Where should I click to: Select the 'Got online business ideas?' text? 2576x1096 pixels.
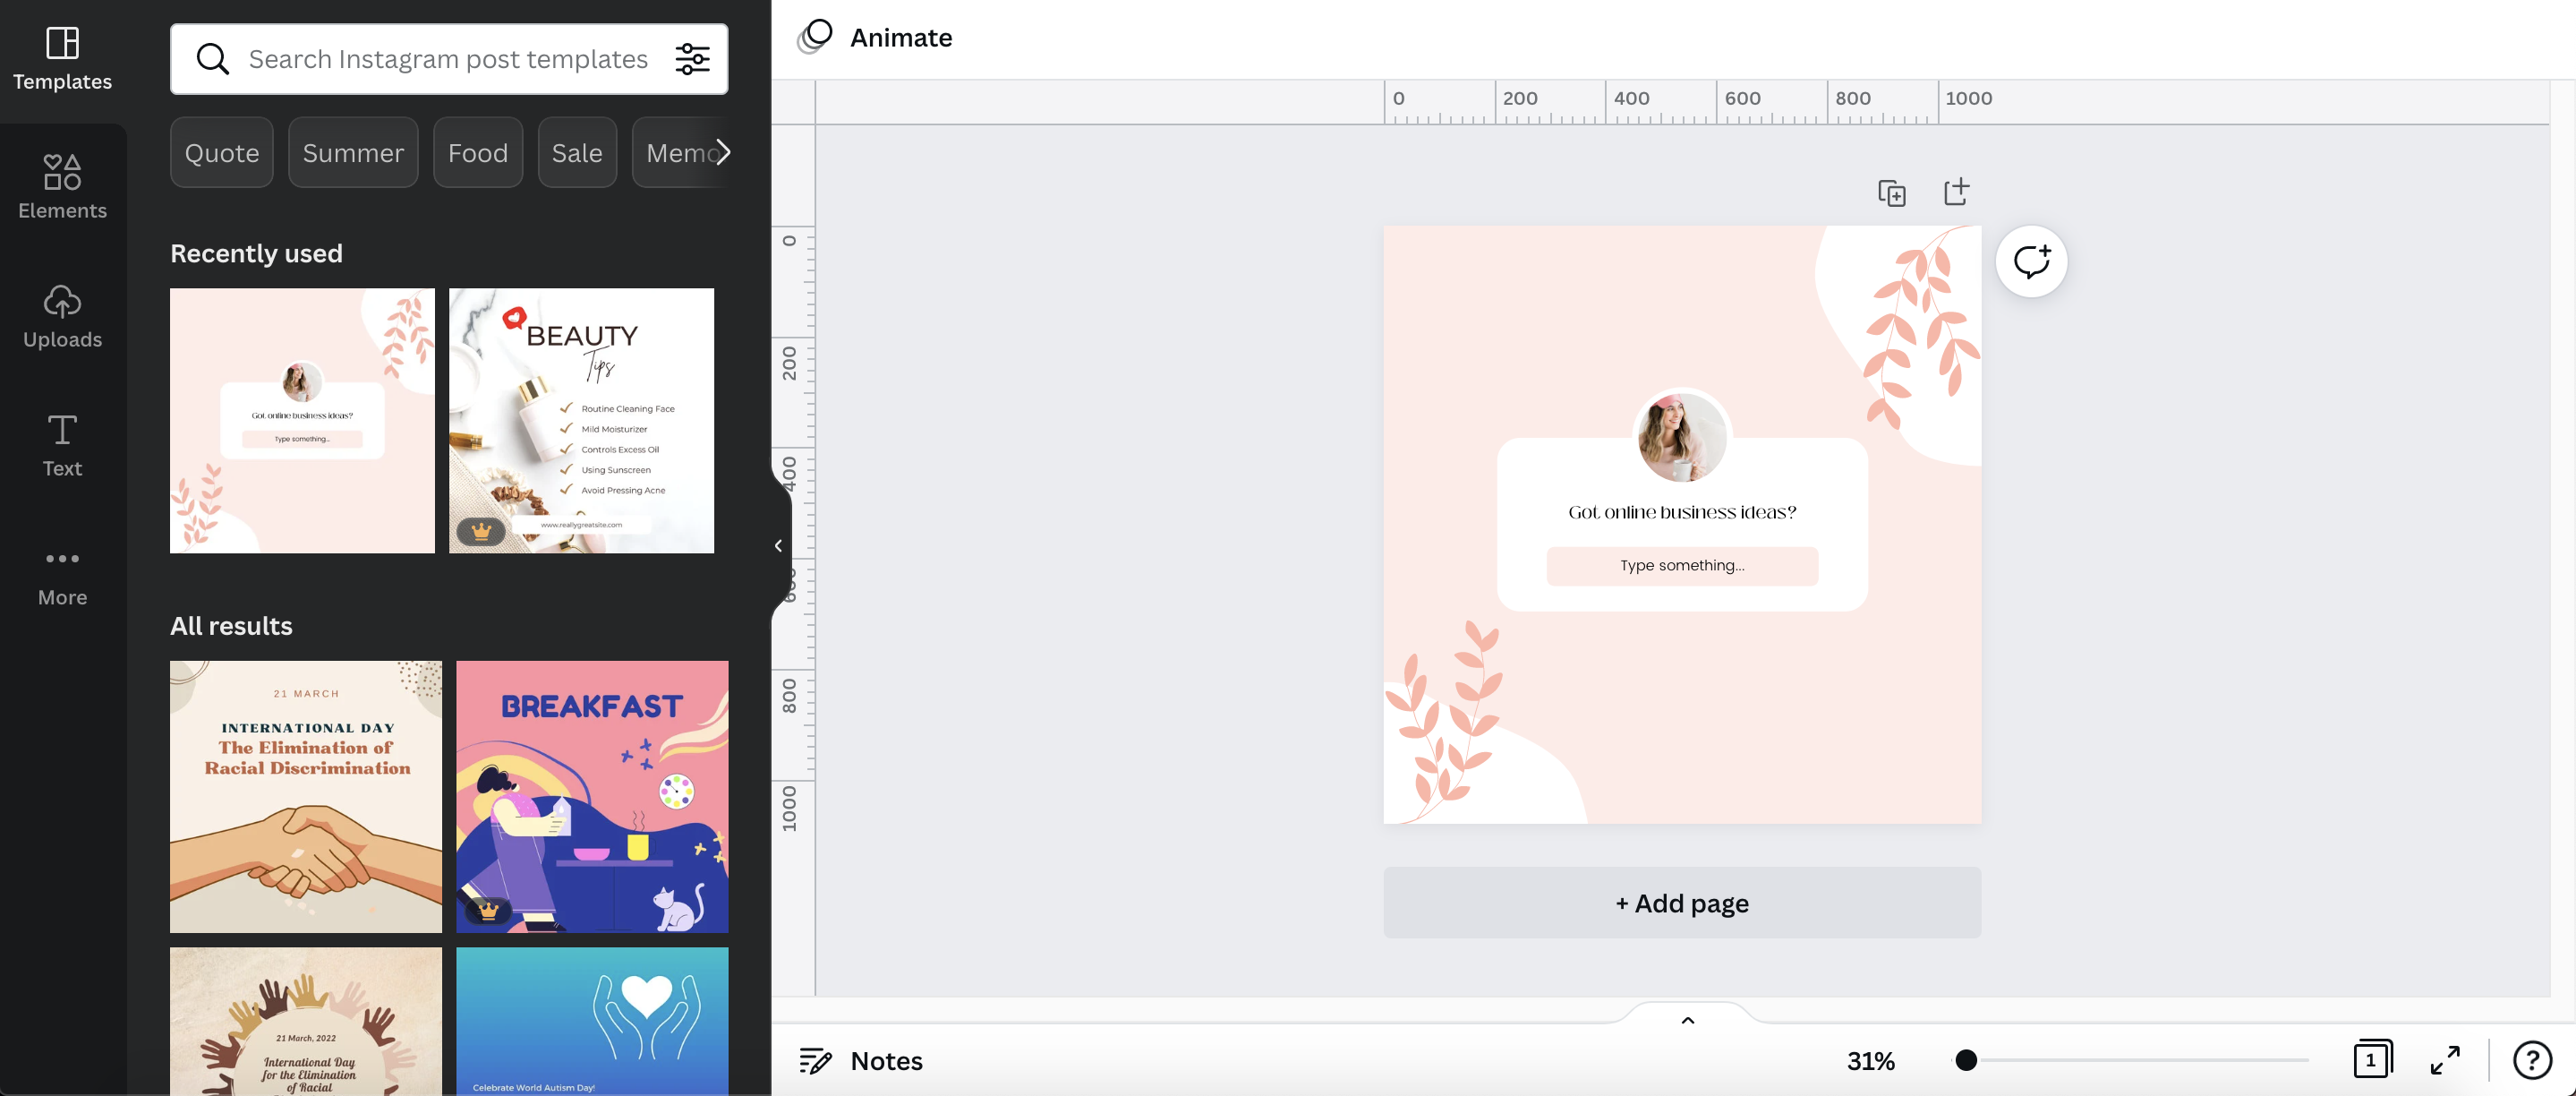1682,512
